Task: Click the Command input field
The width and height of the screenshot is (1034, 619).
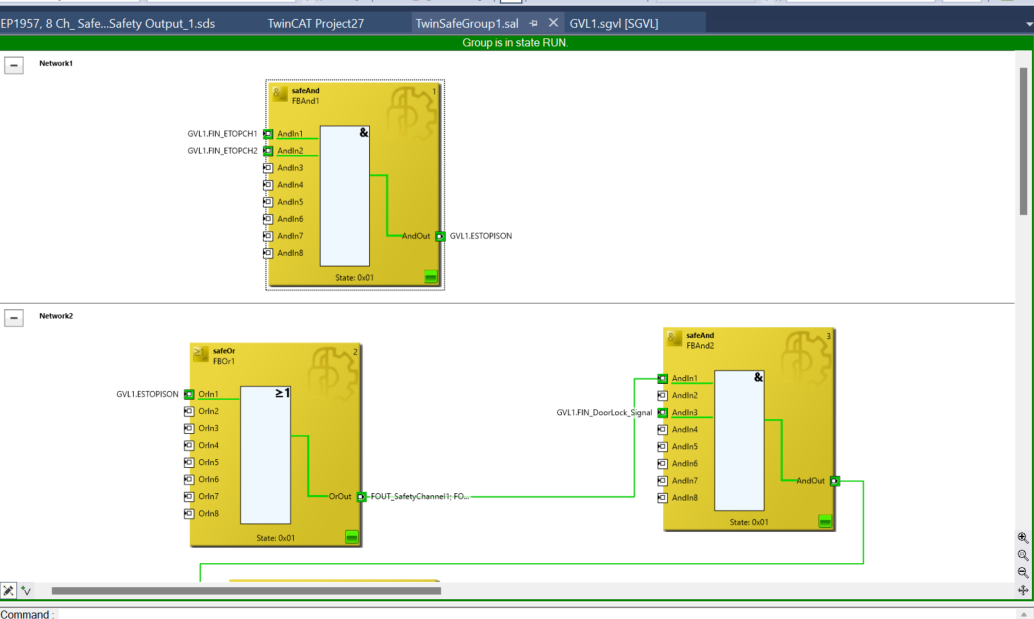Action: coord(537,614)
